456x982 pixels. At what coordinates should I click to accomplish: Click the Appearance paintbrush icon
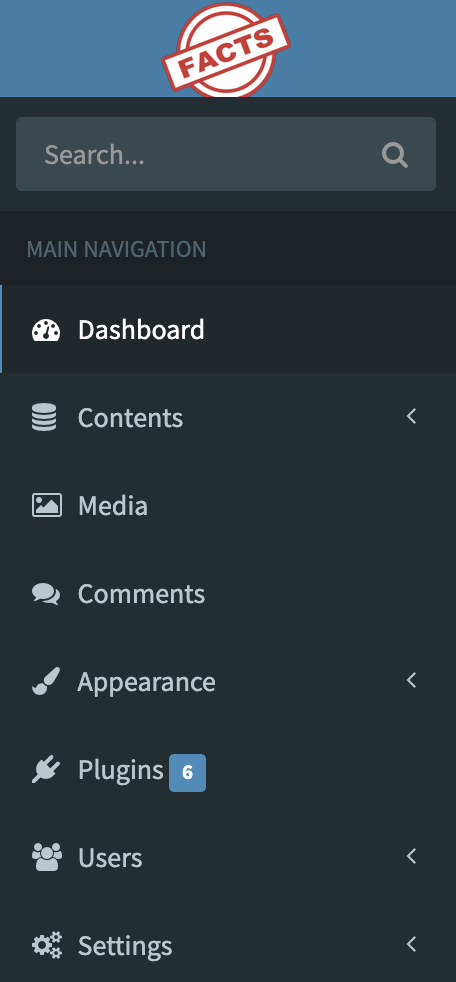point(46,681)
